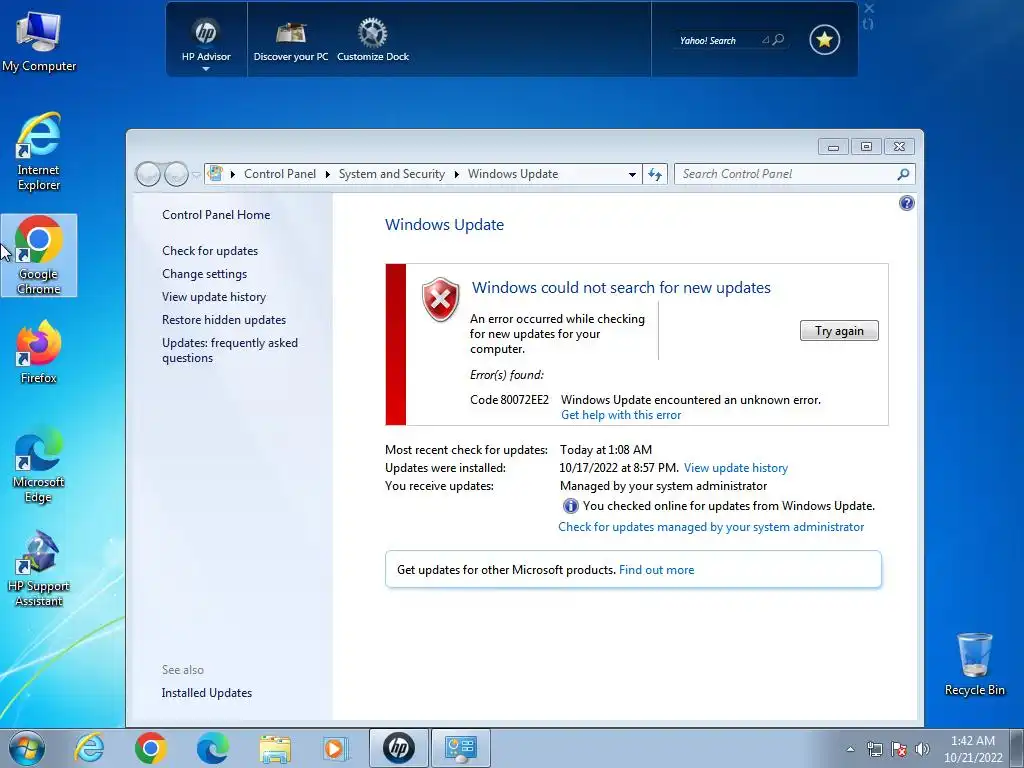The height and width of the screenshot is (768, 1024).
Task: Open My Computer desktop icon
Action: (39, 41)
